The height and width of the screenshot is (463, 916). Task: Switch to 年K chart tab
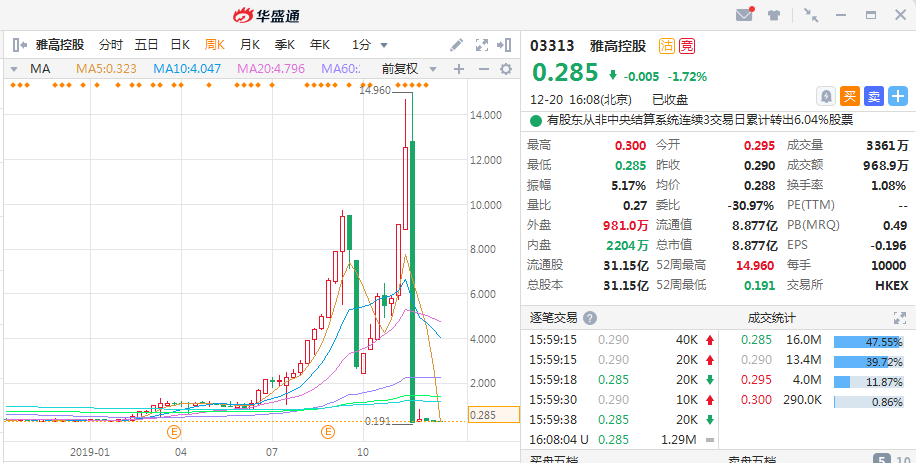(x=320, y=45)
